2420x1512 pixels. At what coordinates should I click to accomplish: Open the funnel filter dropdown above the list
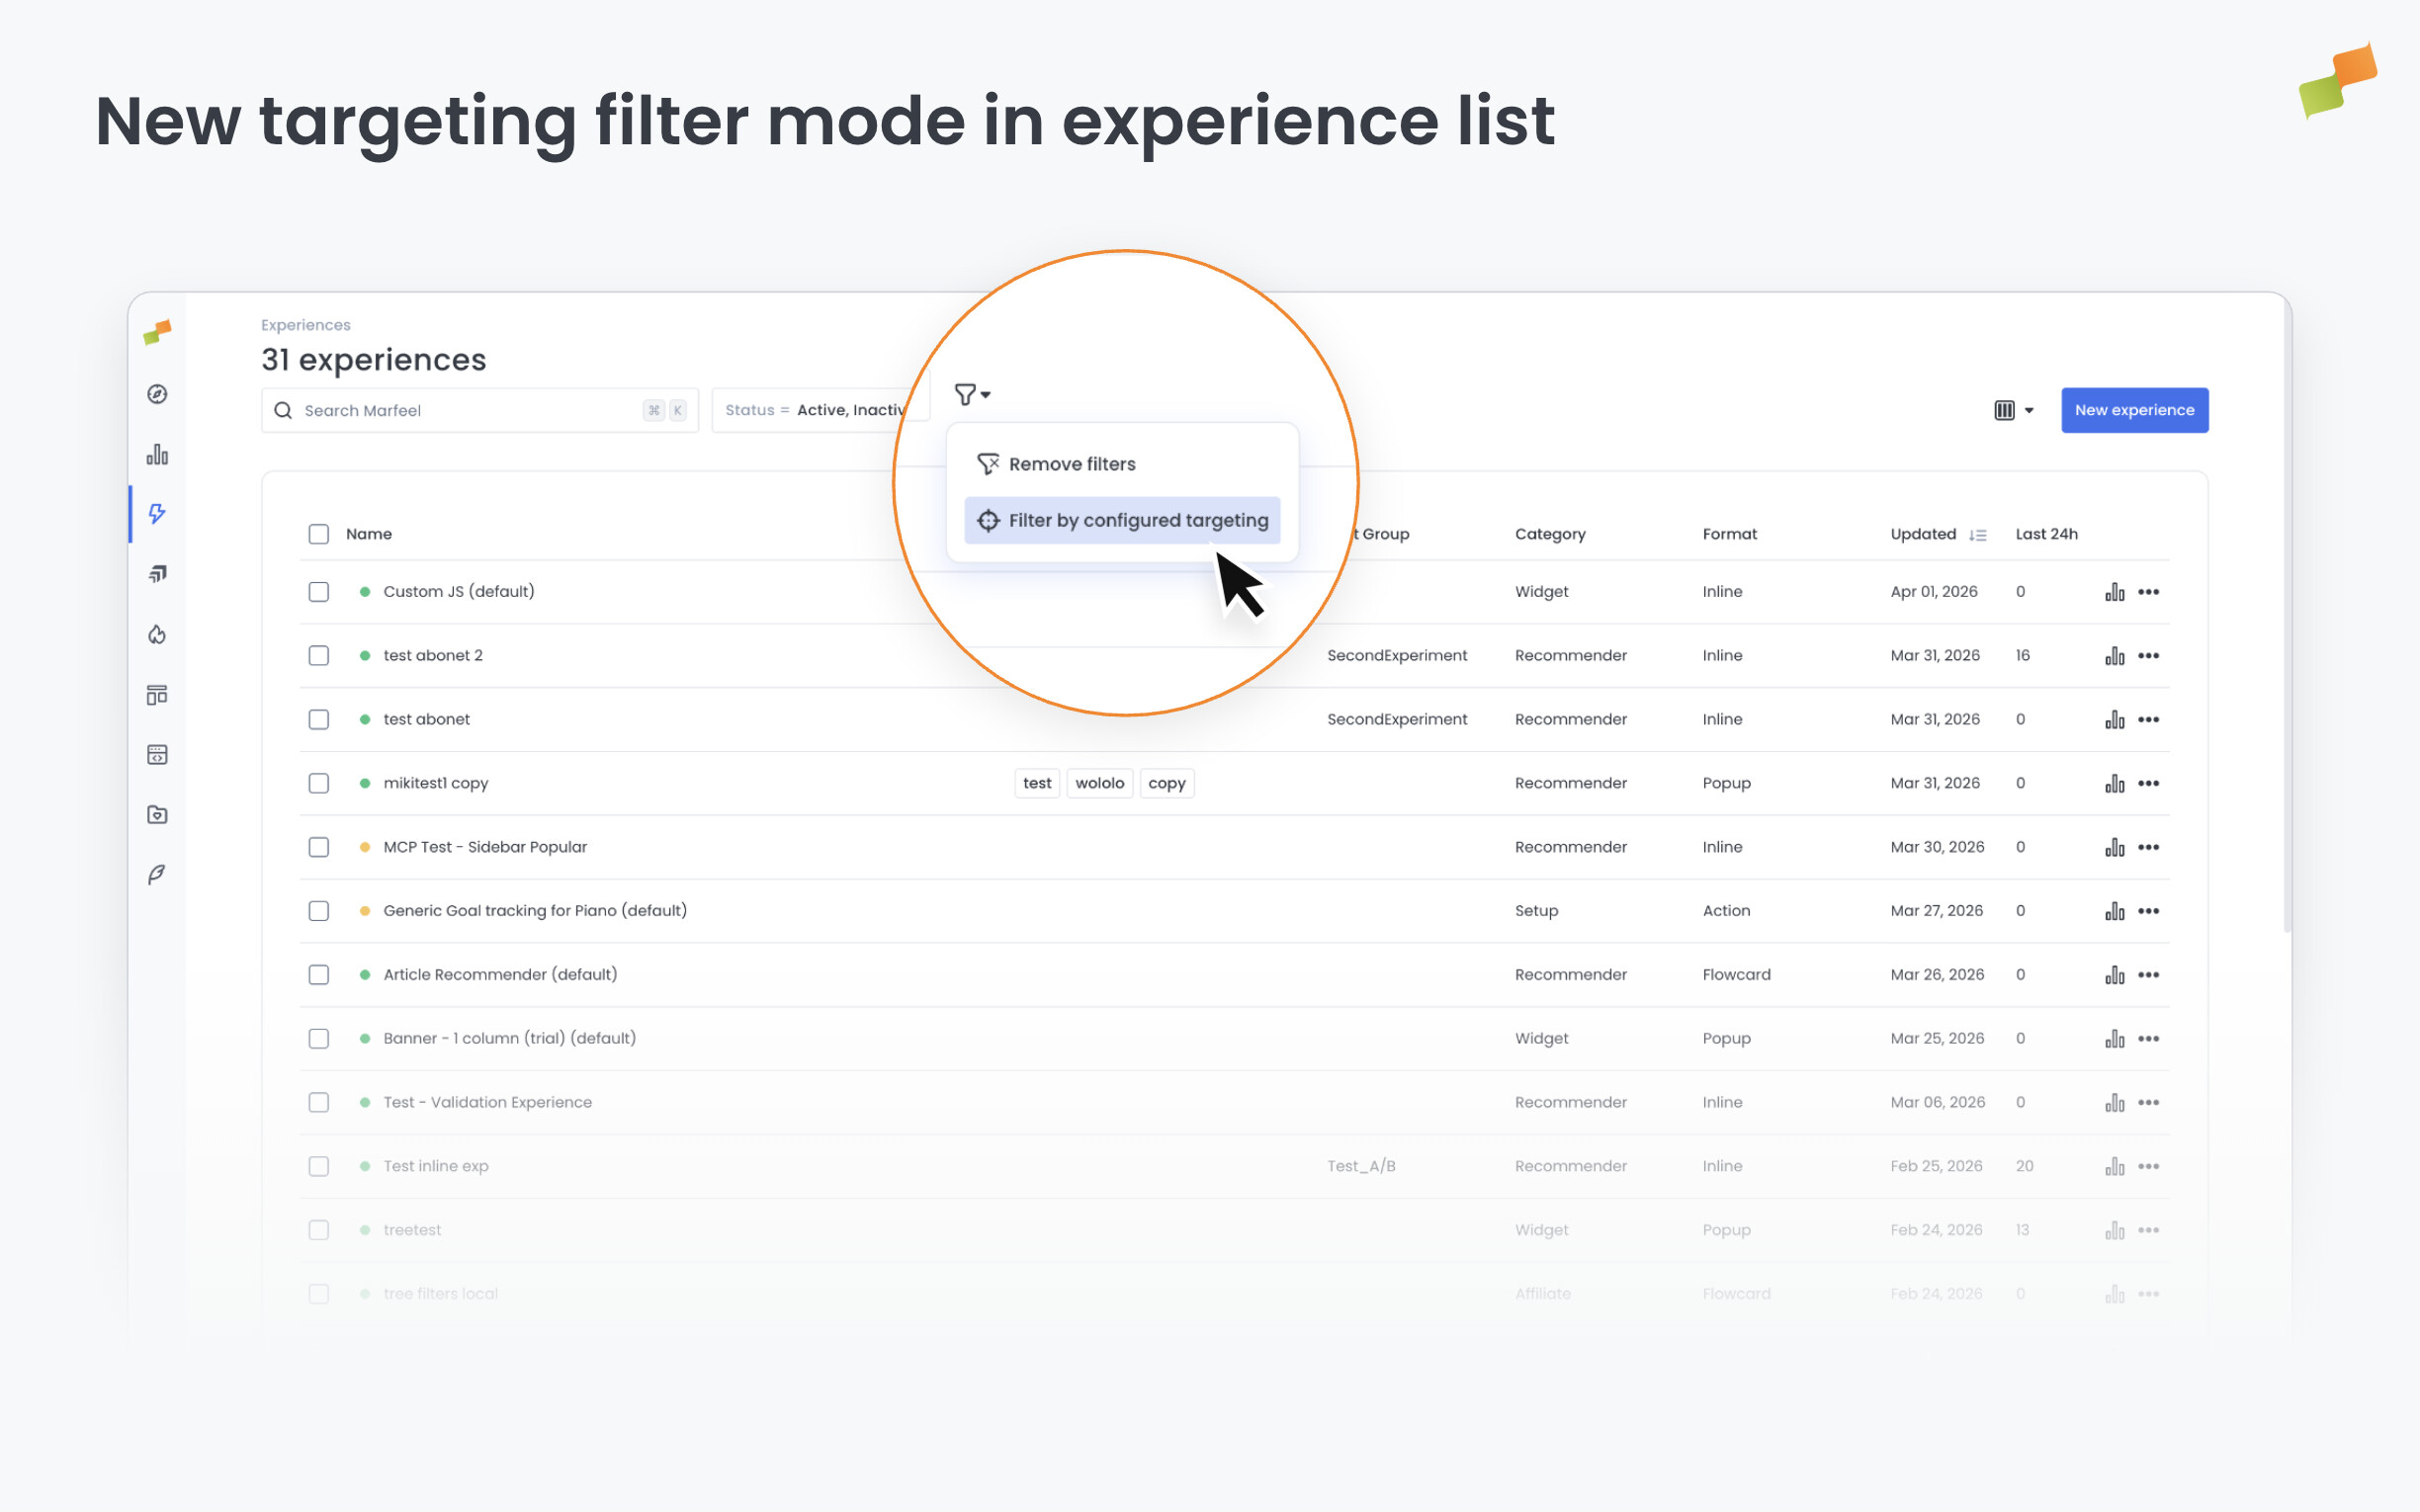point(972,394)
